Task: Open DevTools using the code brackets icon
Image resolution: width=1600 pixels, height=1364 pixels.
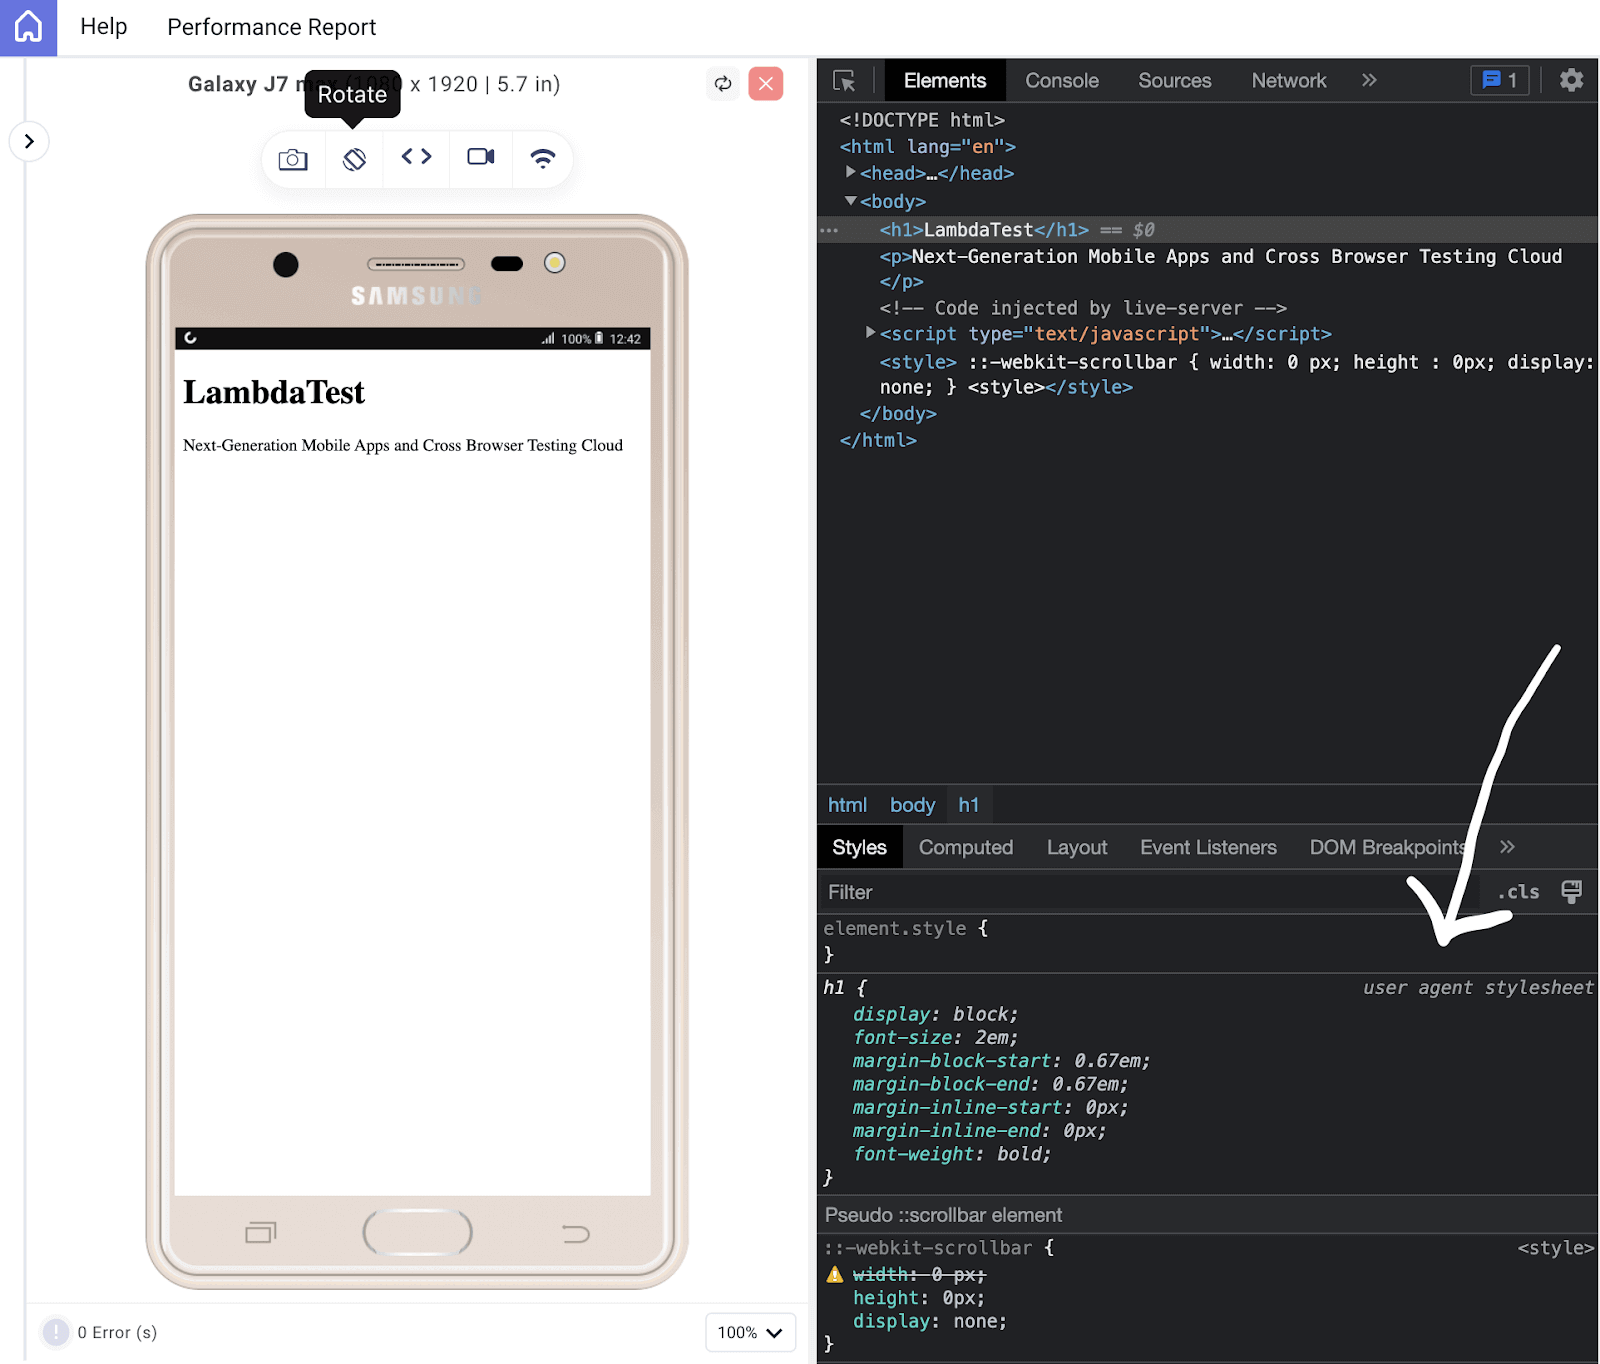Action: [x=417, y=157]
